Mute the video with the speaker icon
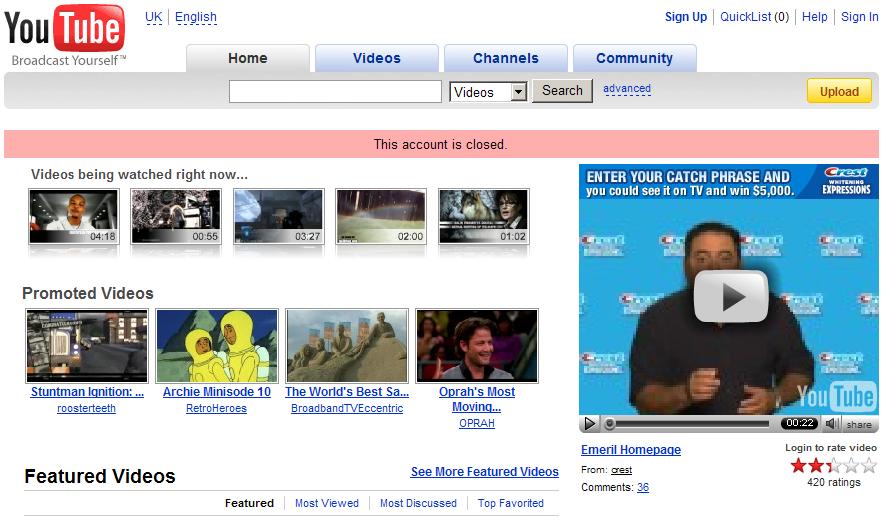Screen dimensions: 893x523 coord(832,424)
